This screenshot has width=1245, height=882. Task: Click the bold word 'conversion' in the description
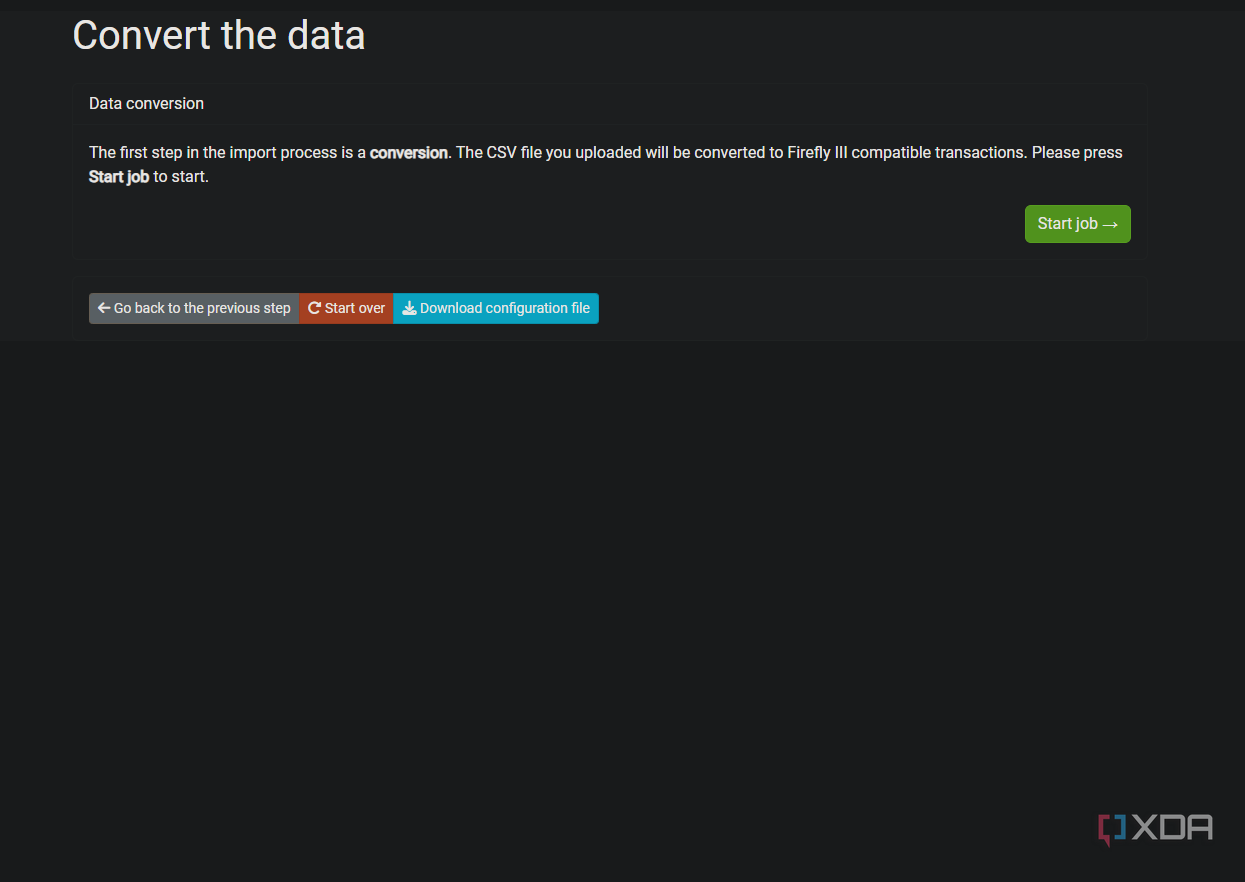pyautogui.click(x=409, y=153)
